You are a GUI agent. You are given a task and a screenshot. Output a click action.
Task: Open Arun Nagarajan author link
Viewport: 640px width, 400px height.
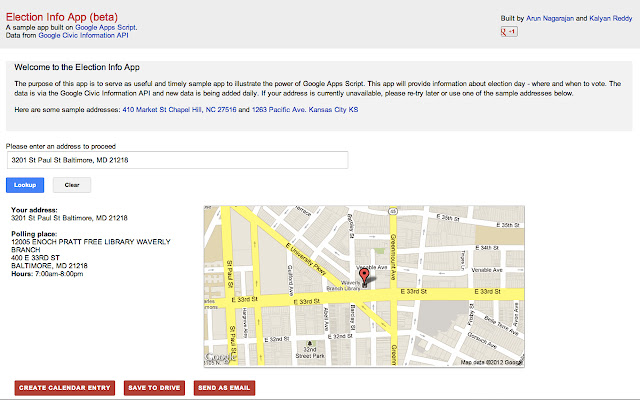click(x=550, y=18)
